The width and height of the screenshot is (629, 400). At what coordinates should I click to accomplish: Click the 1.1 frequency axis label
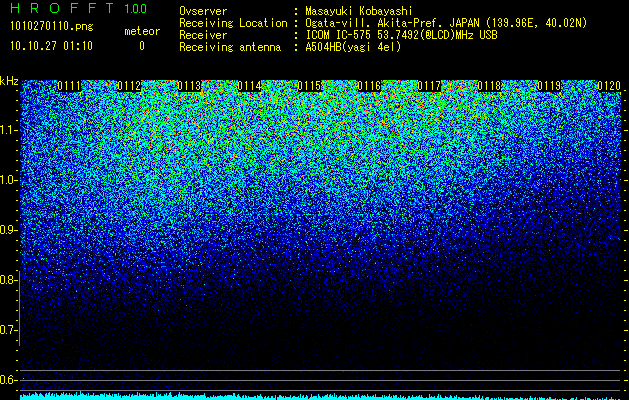click(8, 130)
